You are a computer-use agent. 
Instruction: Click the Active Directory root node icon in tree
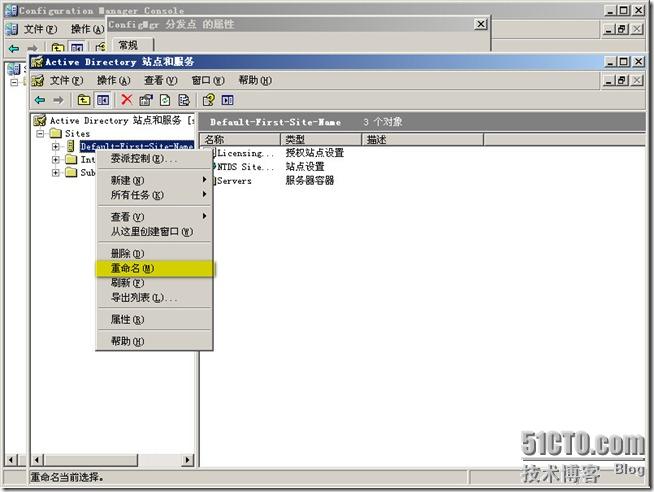(40, 121)
